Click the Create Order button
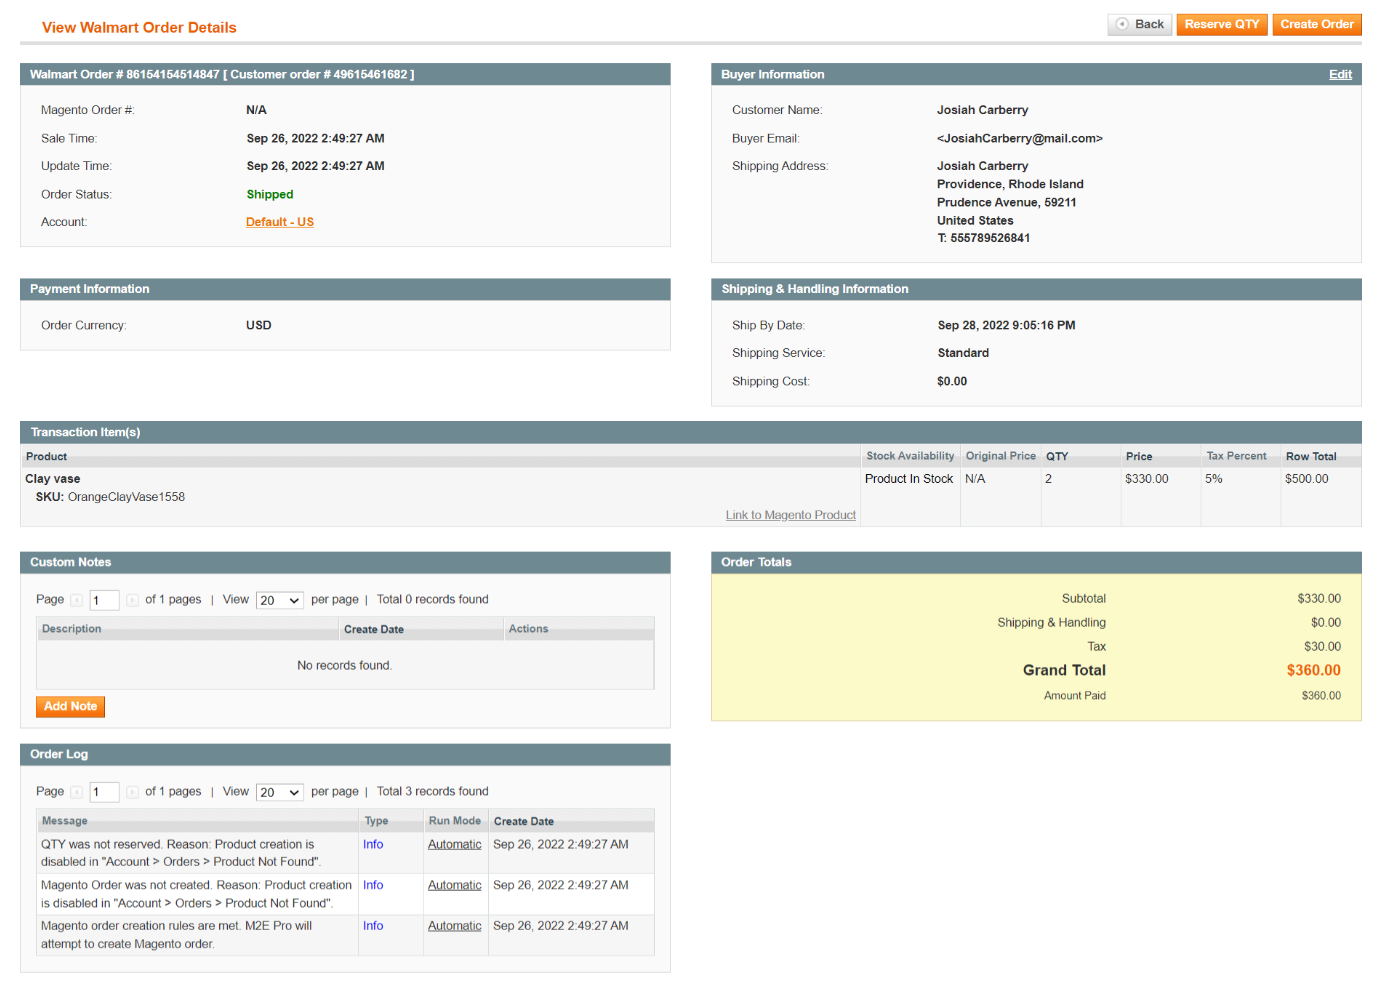Image resolution: width=1377 pixels, height=984 pixels. click(x=1317, y=24)
